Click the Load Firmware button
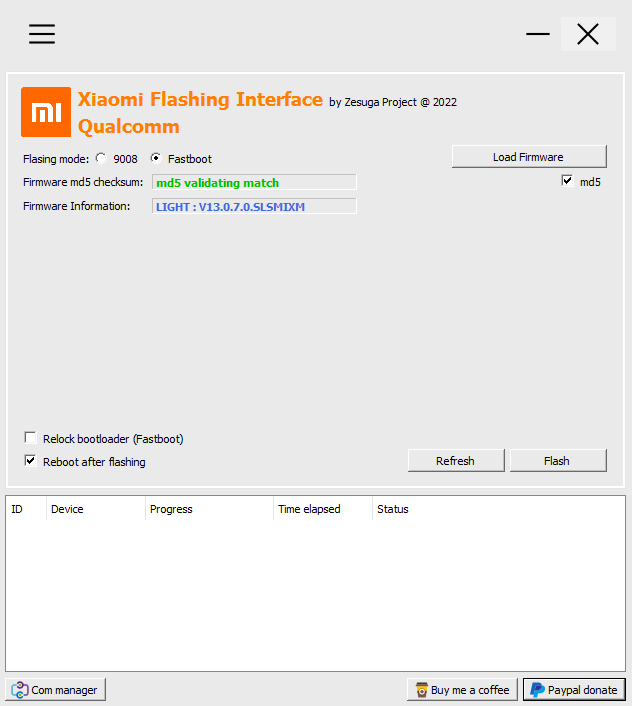This screenshot has width=632, height=706. pyautogui.click(x=529, y=157)
